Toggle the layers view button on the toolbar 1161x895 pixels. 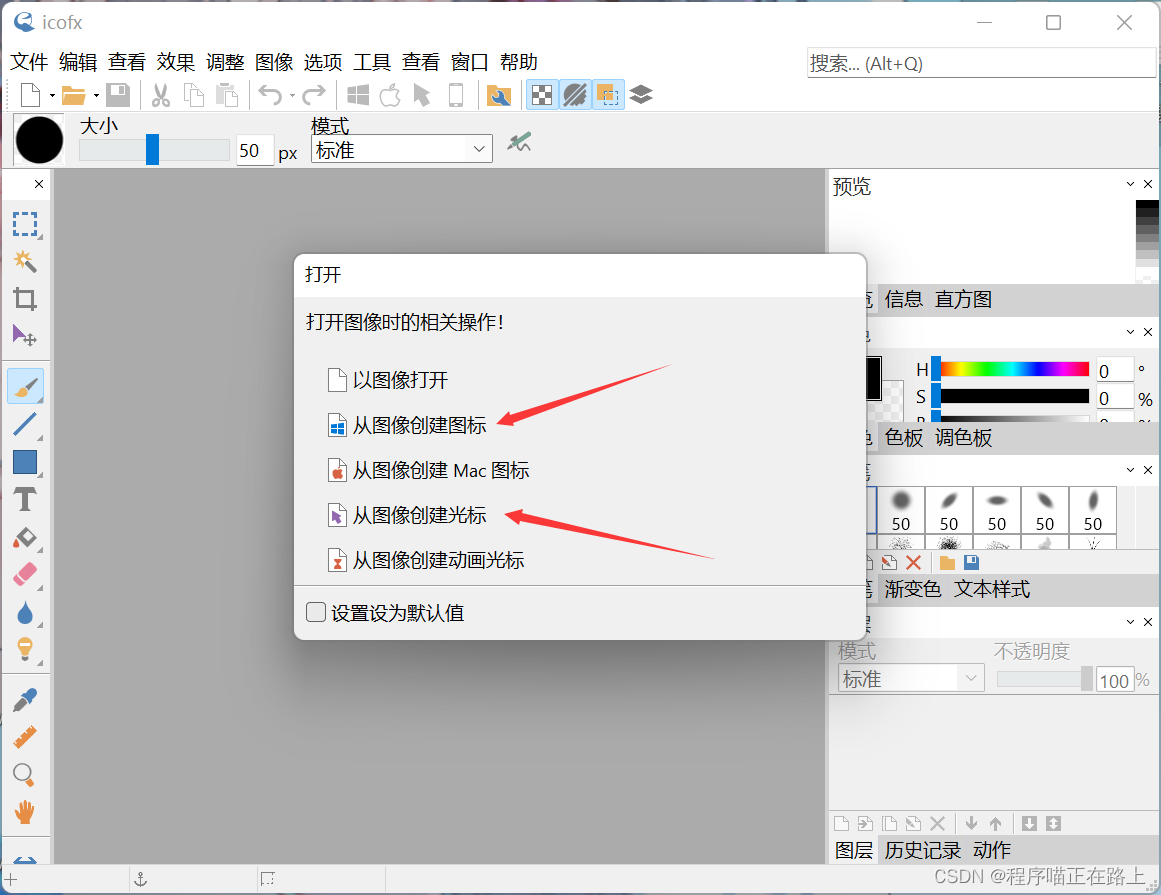pyautogui.click(x=640, y=94)
